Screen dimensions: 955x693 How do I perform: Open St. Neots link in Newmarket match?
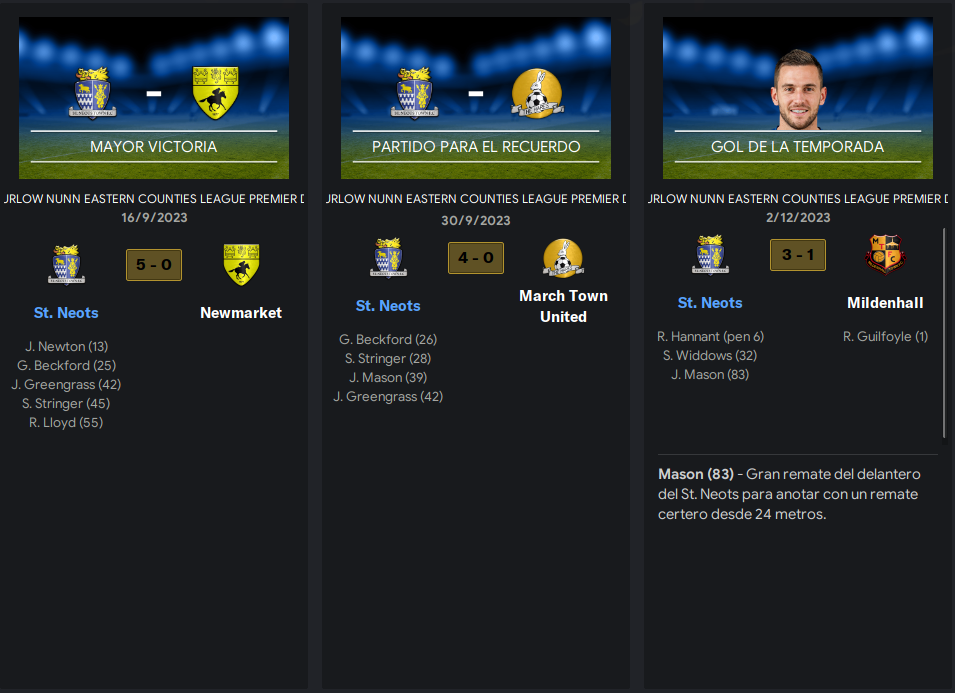[66, 313]
